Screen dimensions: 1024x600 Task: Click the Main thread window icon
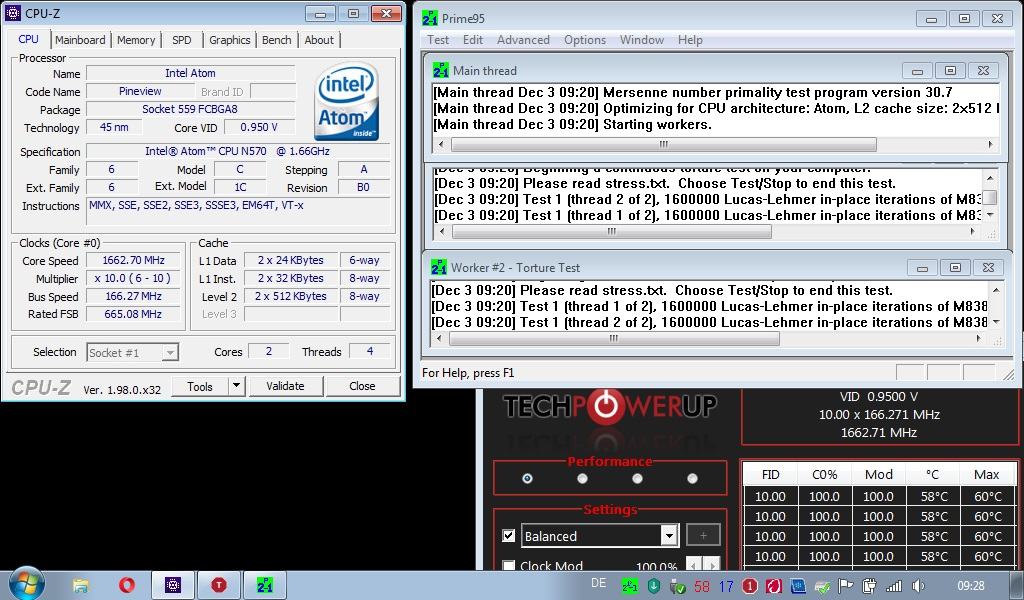441,71
